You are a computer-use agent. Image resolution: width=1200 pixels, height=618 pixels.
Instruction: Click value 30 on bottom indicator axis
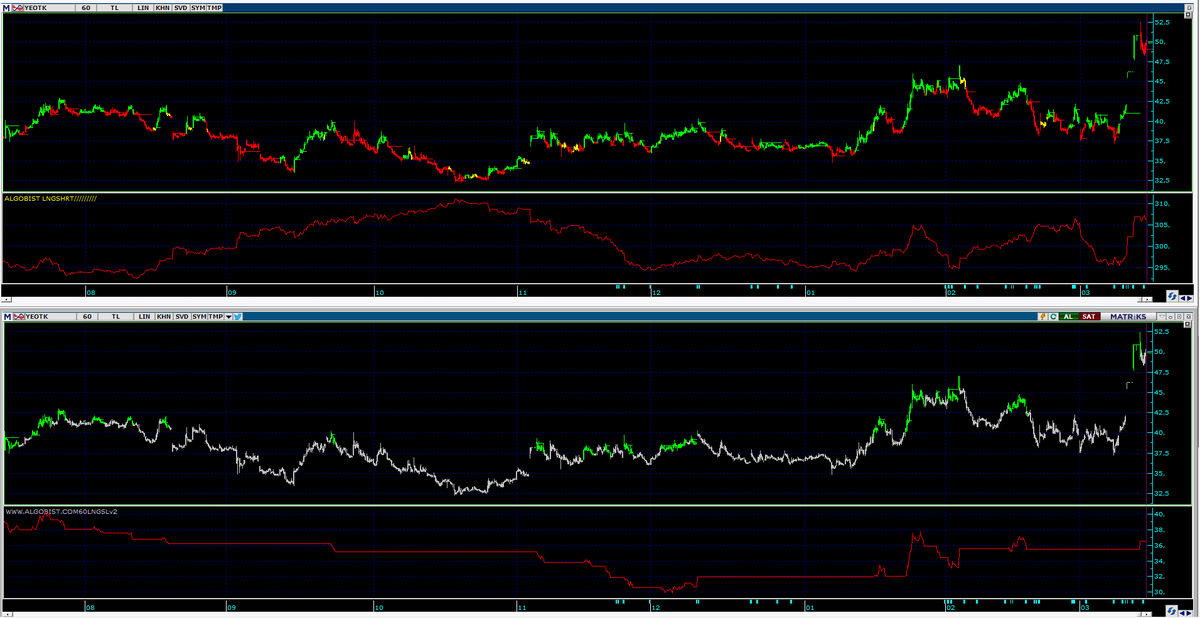click(x=1159, y=592)
